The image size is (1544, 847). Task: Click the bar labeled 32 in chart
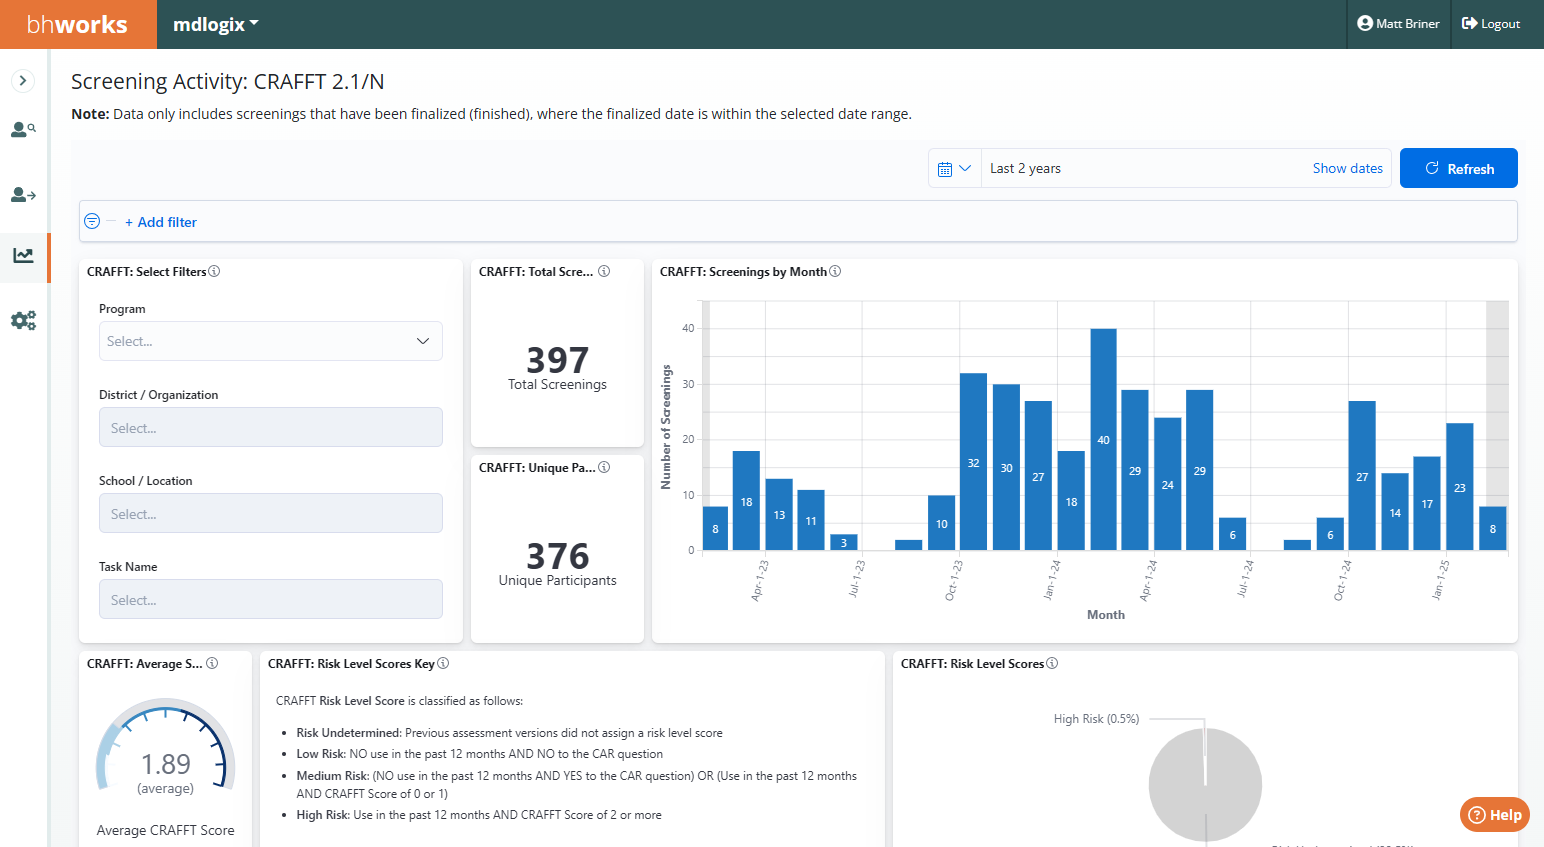pos(973,462)
